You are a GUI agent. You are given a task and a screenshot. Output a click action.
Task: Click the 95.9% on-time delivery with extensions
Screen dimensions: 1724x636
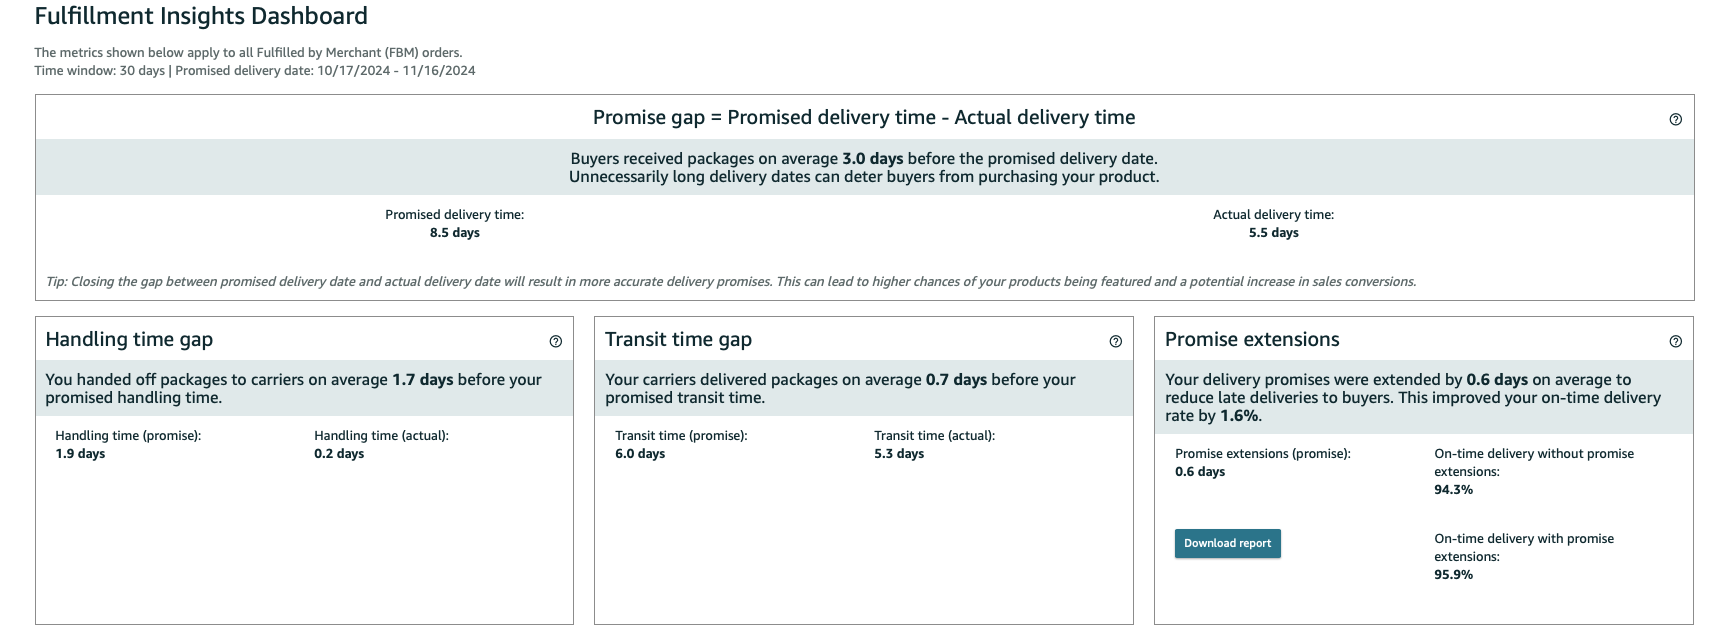point(1453,575)
